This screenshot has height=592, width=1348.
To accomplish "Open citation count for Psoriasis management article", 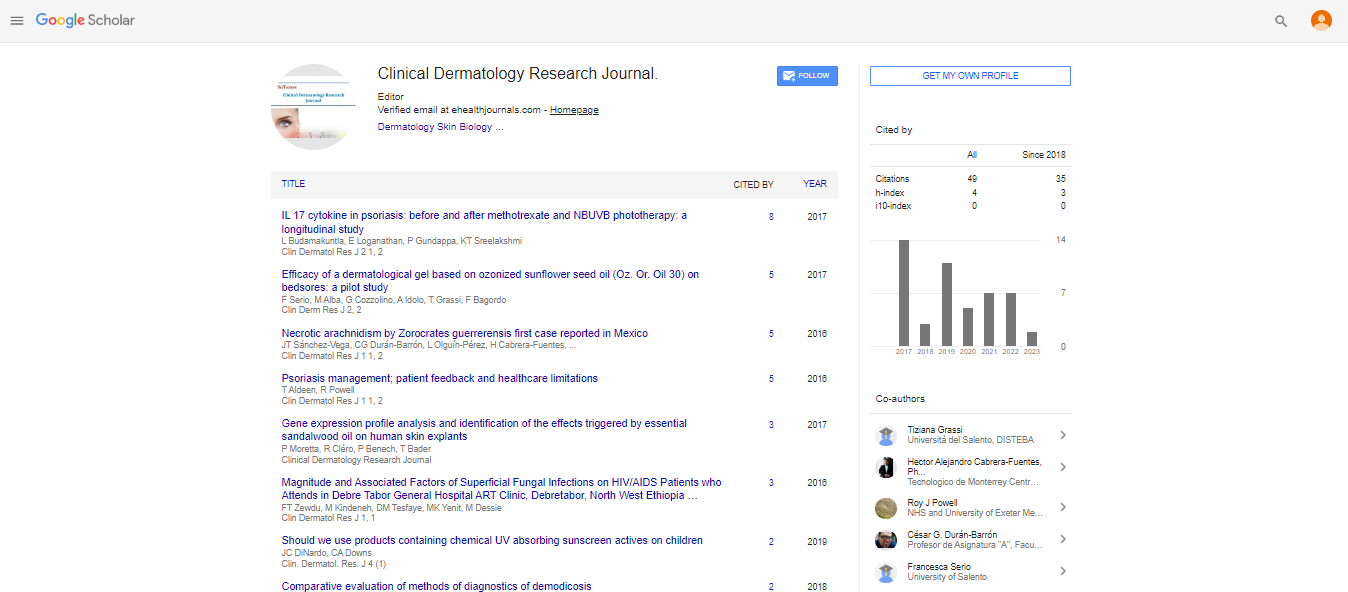I will [771, 379].
